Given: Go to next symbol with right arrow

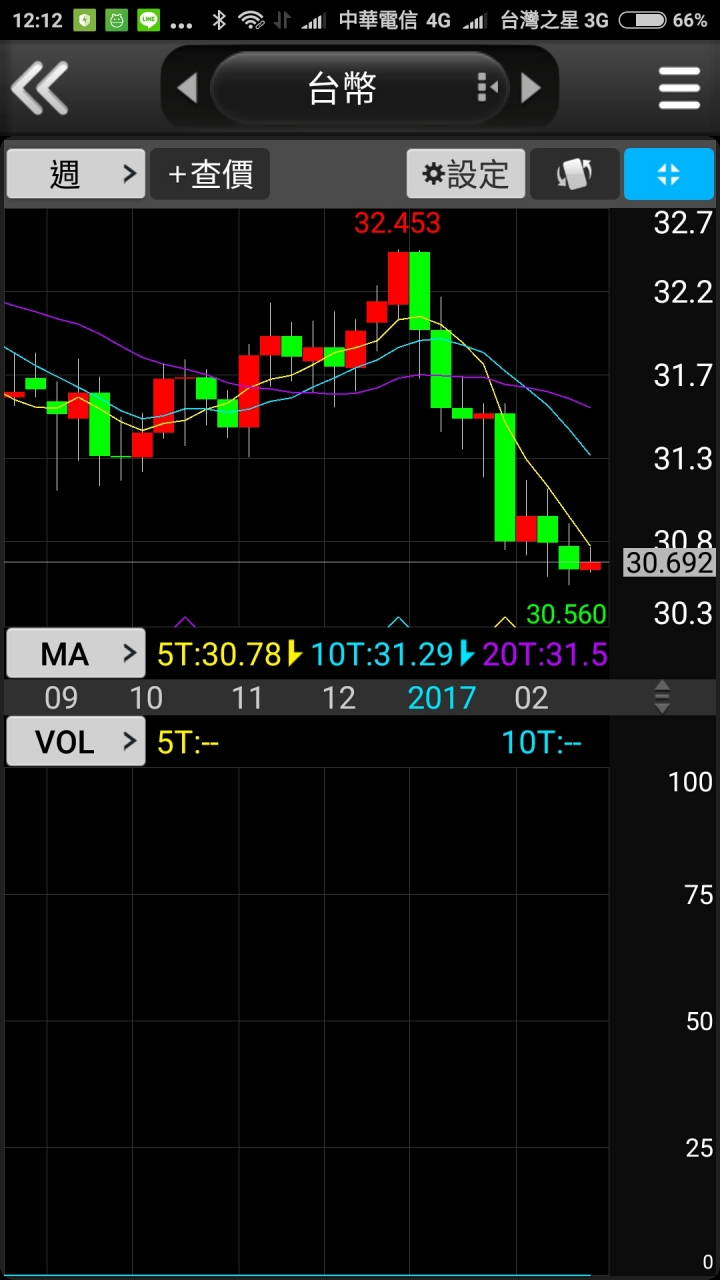Looking at the screenshot, I should (x=531, y=88).
